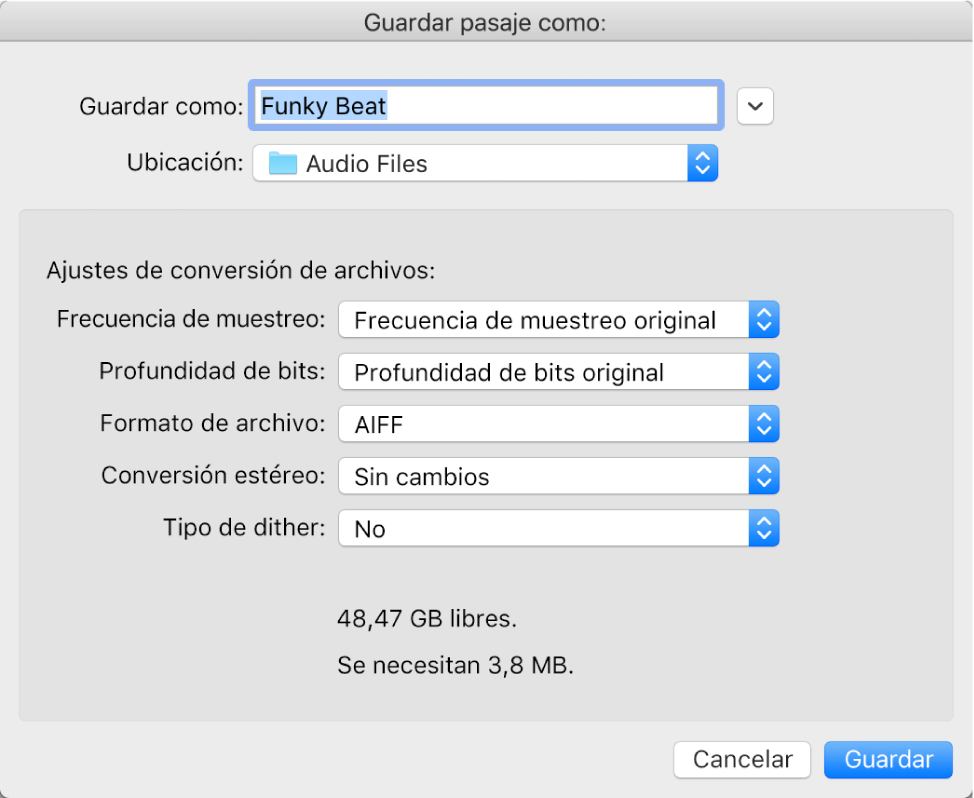This screenshot has height=798, width=974.
Task: Open the Ubicación pop-up showing Audio Files
Action: coord(470,164)
